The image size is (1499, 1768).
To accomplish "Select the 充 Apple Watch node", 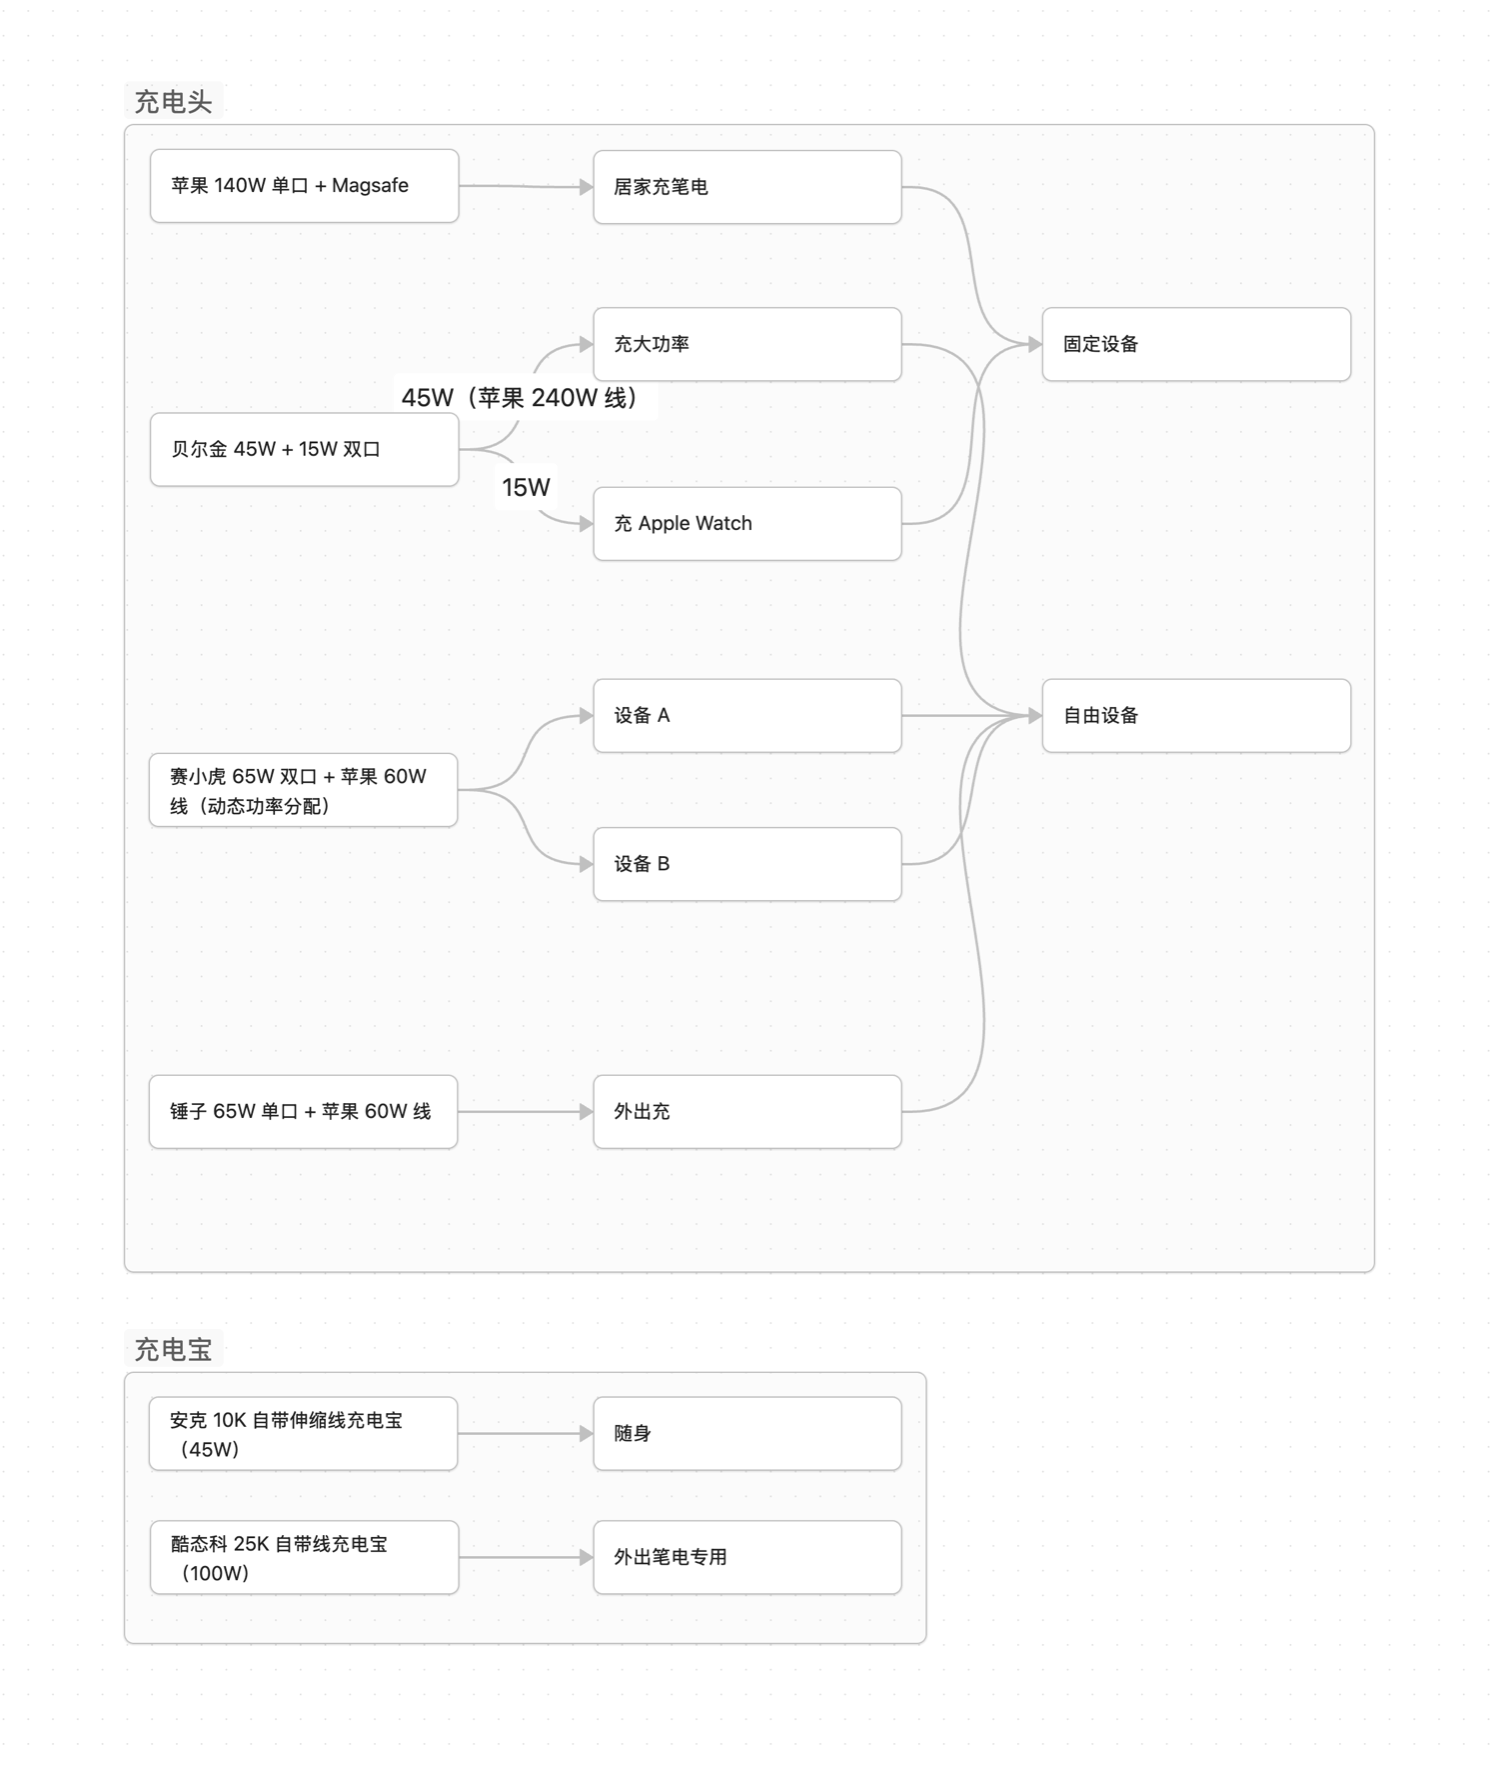I will click(747, 524).
